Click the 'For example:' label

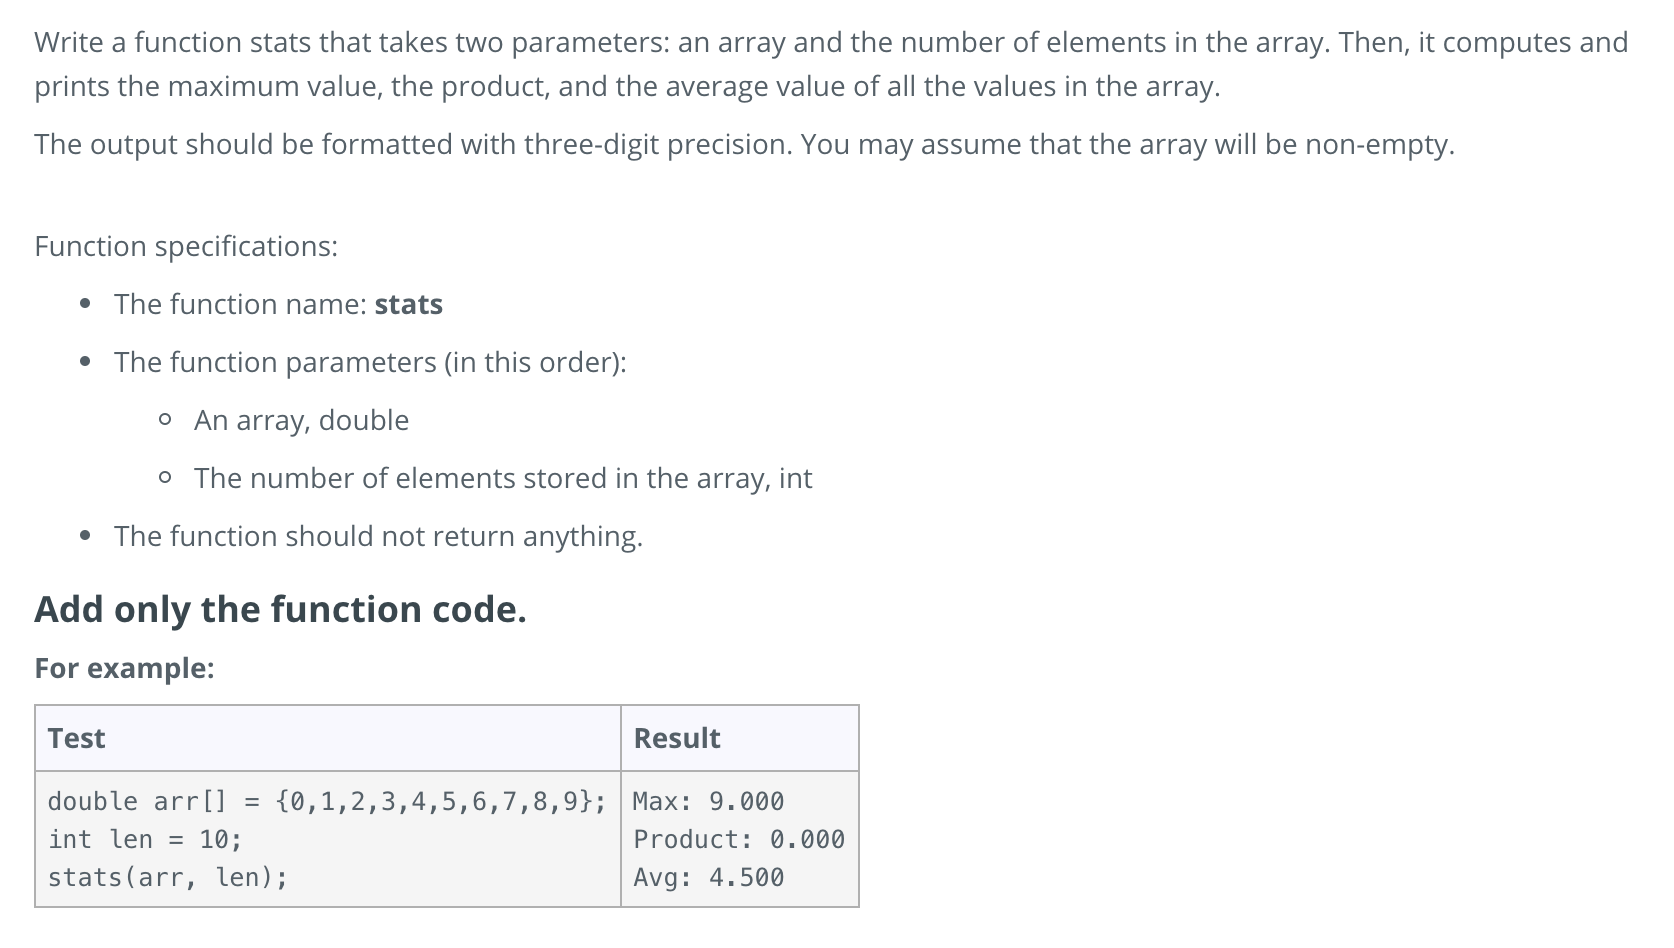coord(124,668)
